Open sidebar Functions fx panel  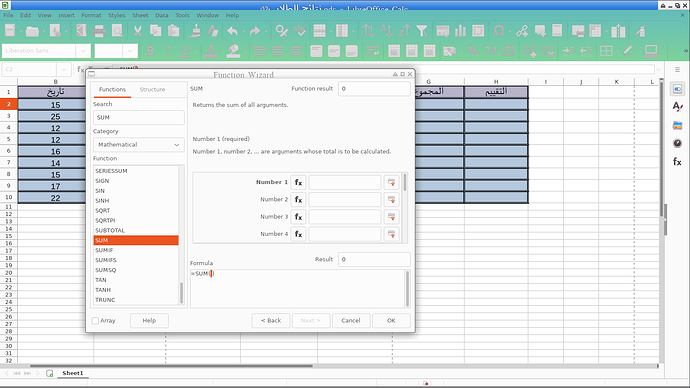[677, 161]
